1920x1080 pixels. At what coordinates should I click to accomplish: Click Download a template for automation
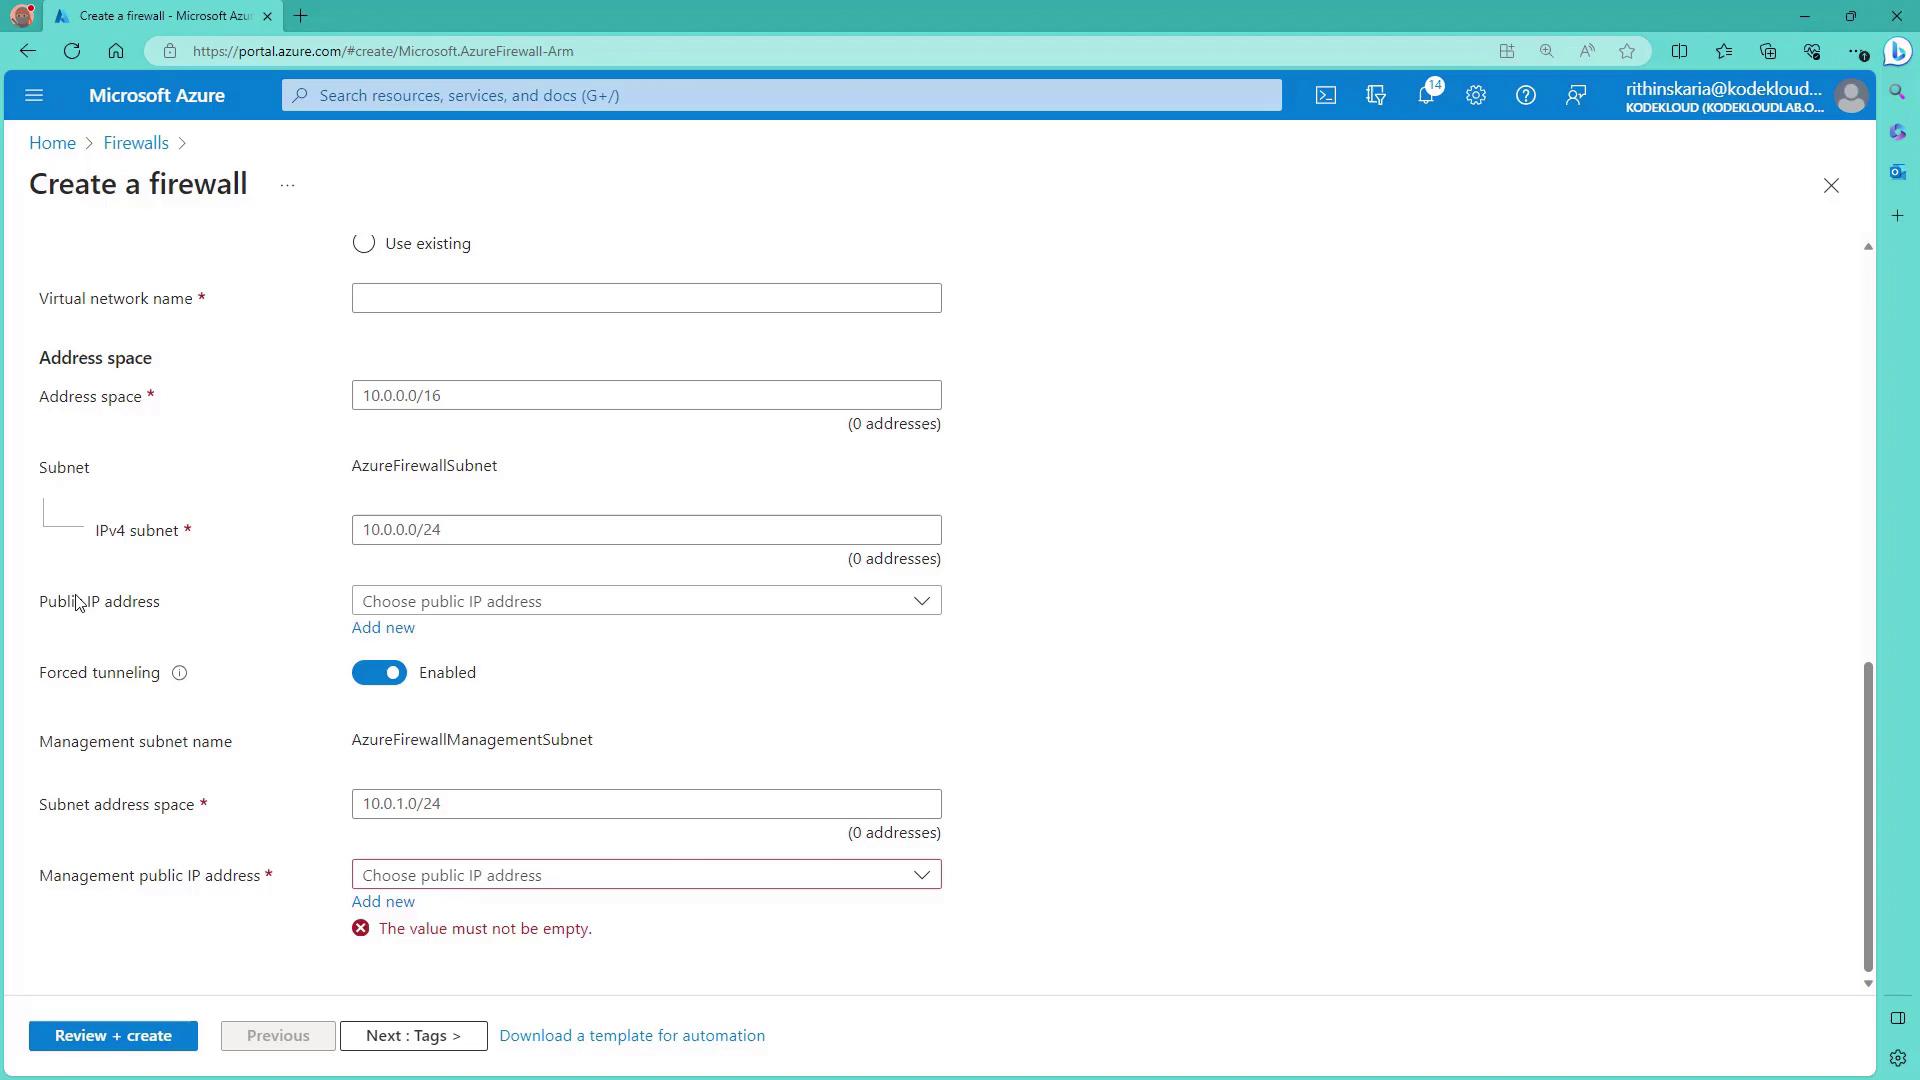click(632, 1036)
